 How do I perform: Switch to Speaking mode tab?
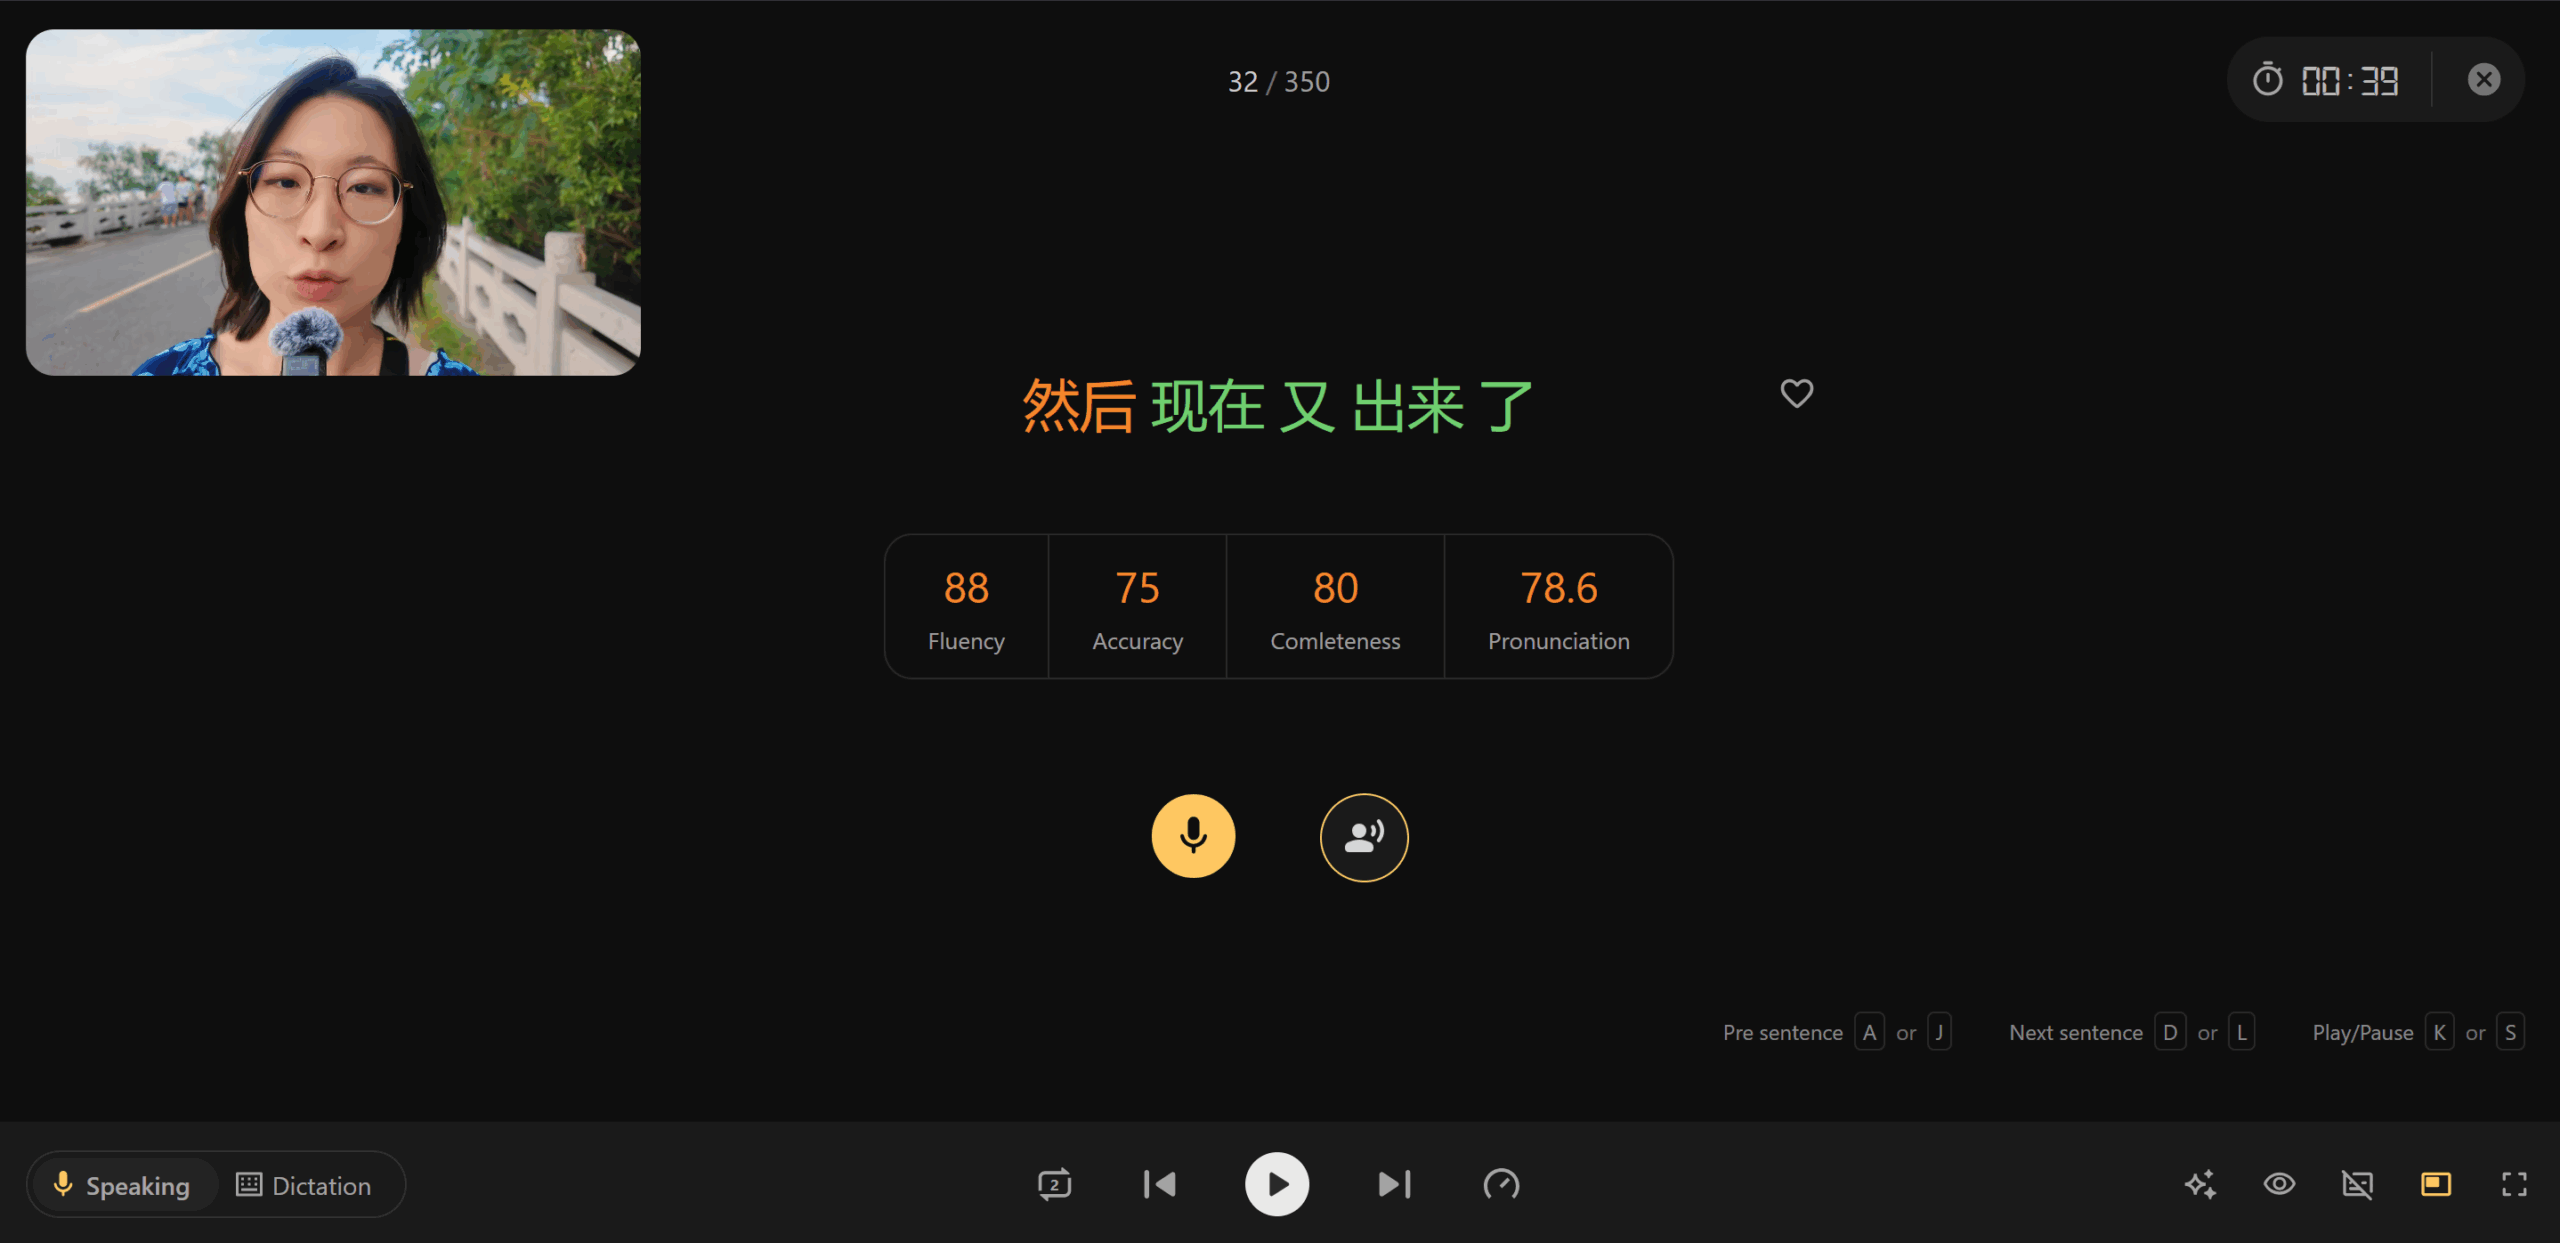[x=123, y=1185]
